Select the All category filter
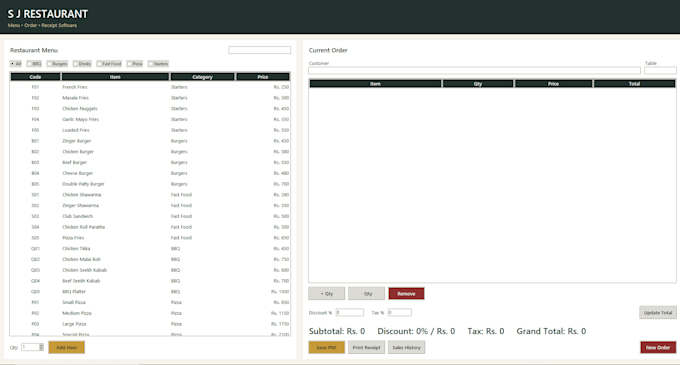 tap(16, 64)
